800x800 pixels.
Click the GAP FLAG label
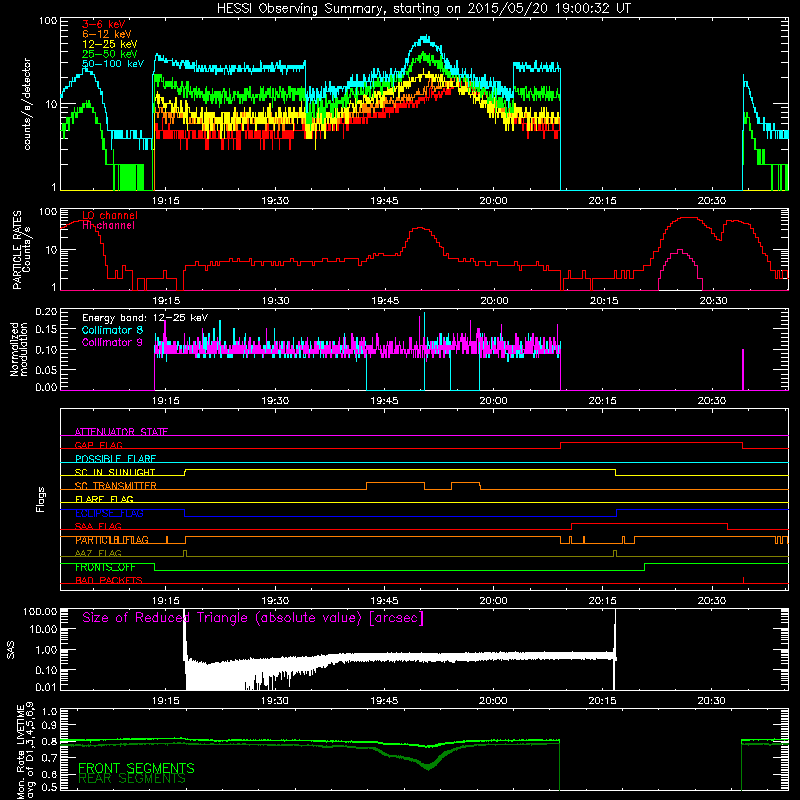click(x=98, y=445)
